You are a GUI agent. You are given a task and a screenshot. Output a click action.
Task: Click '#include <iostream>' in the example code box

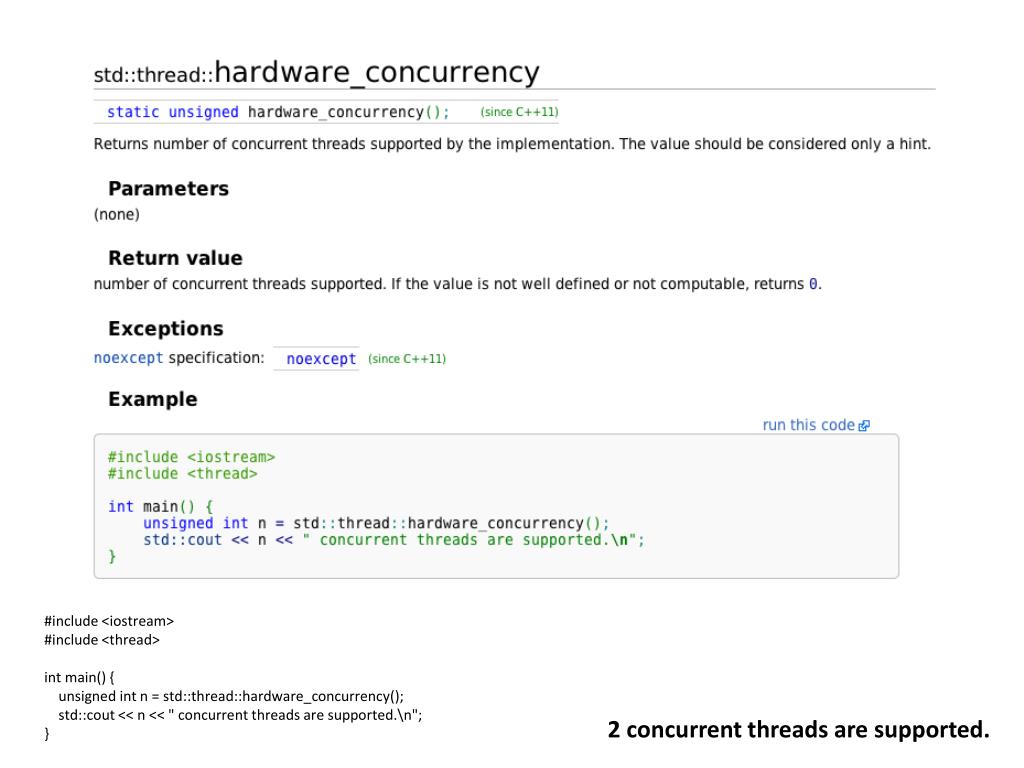[191, 457]
